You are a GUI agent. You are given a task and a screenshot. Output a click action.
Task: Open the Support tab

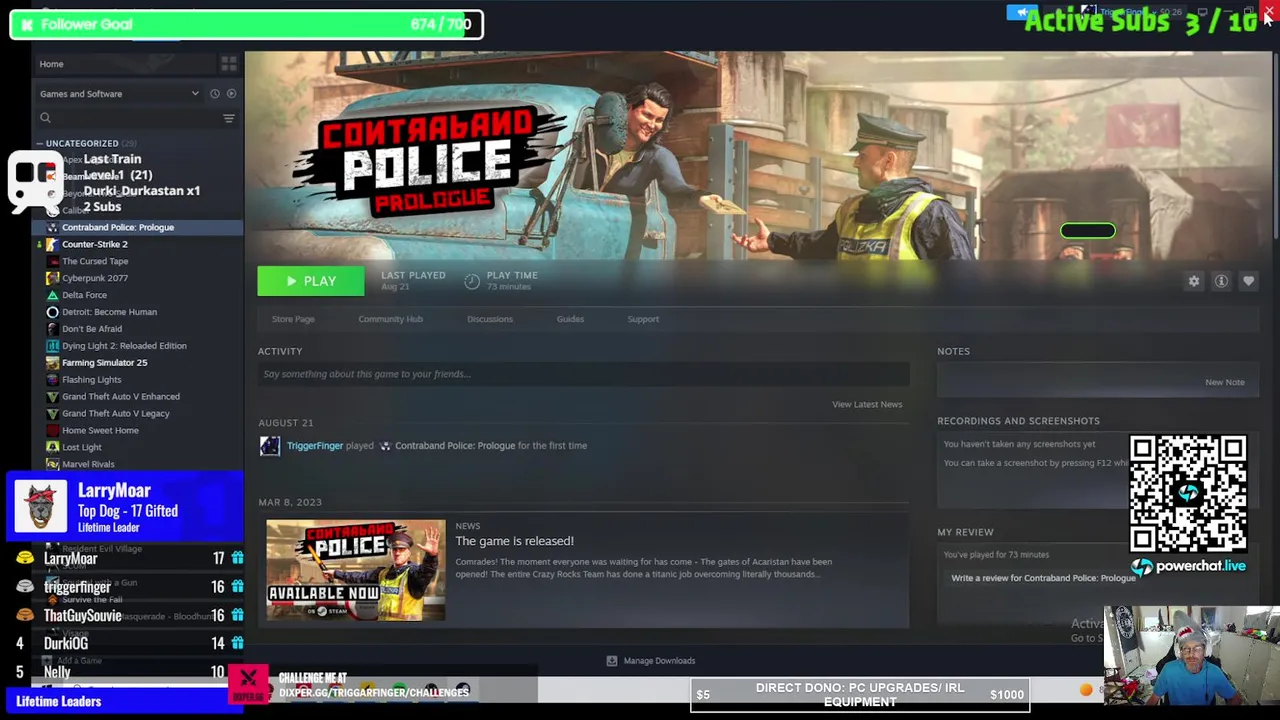click(x=643, y=319)
